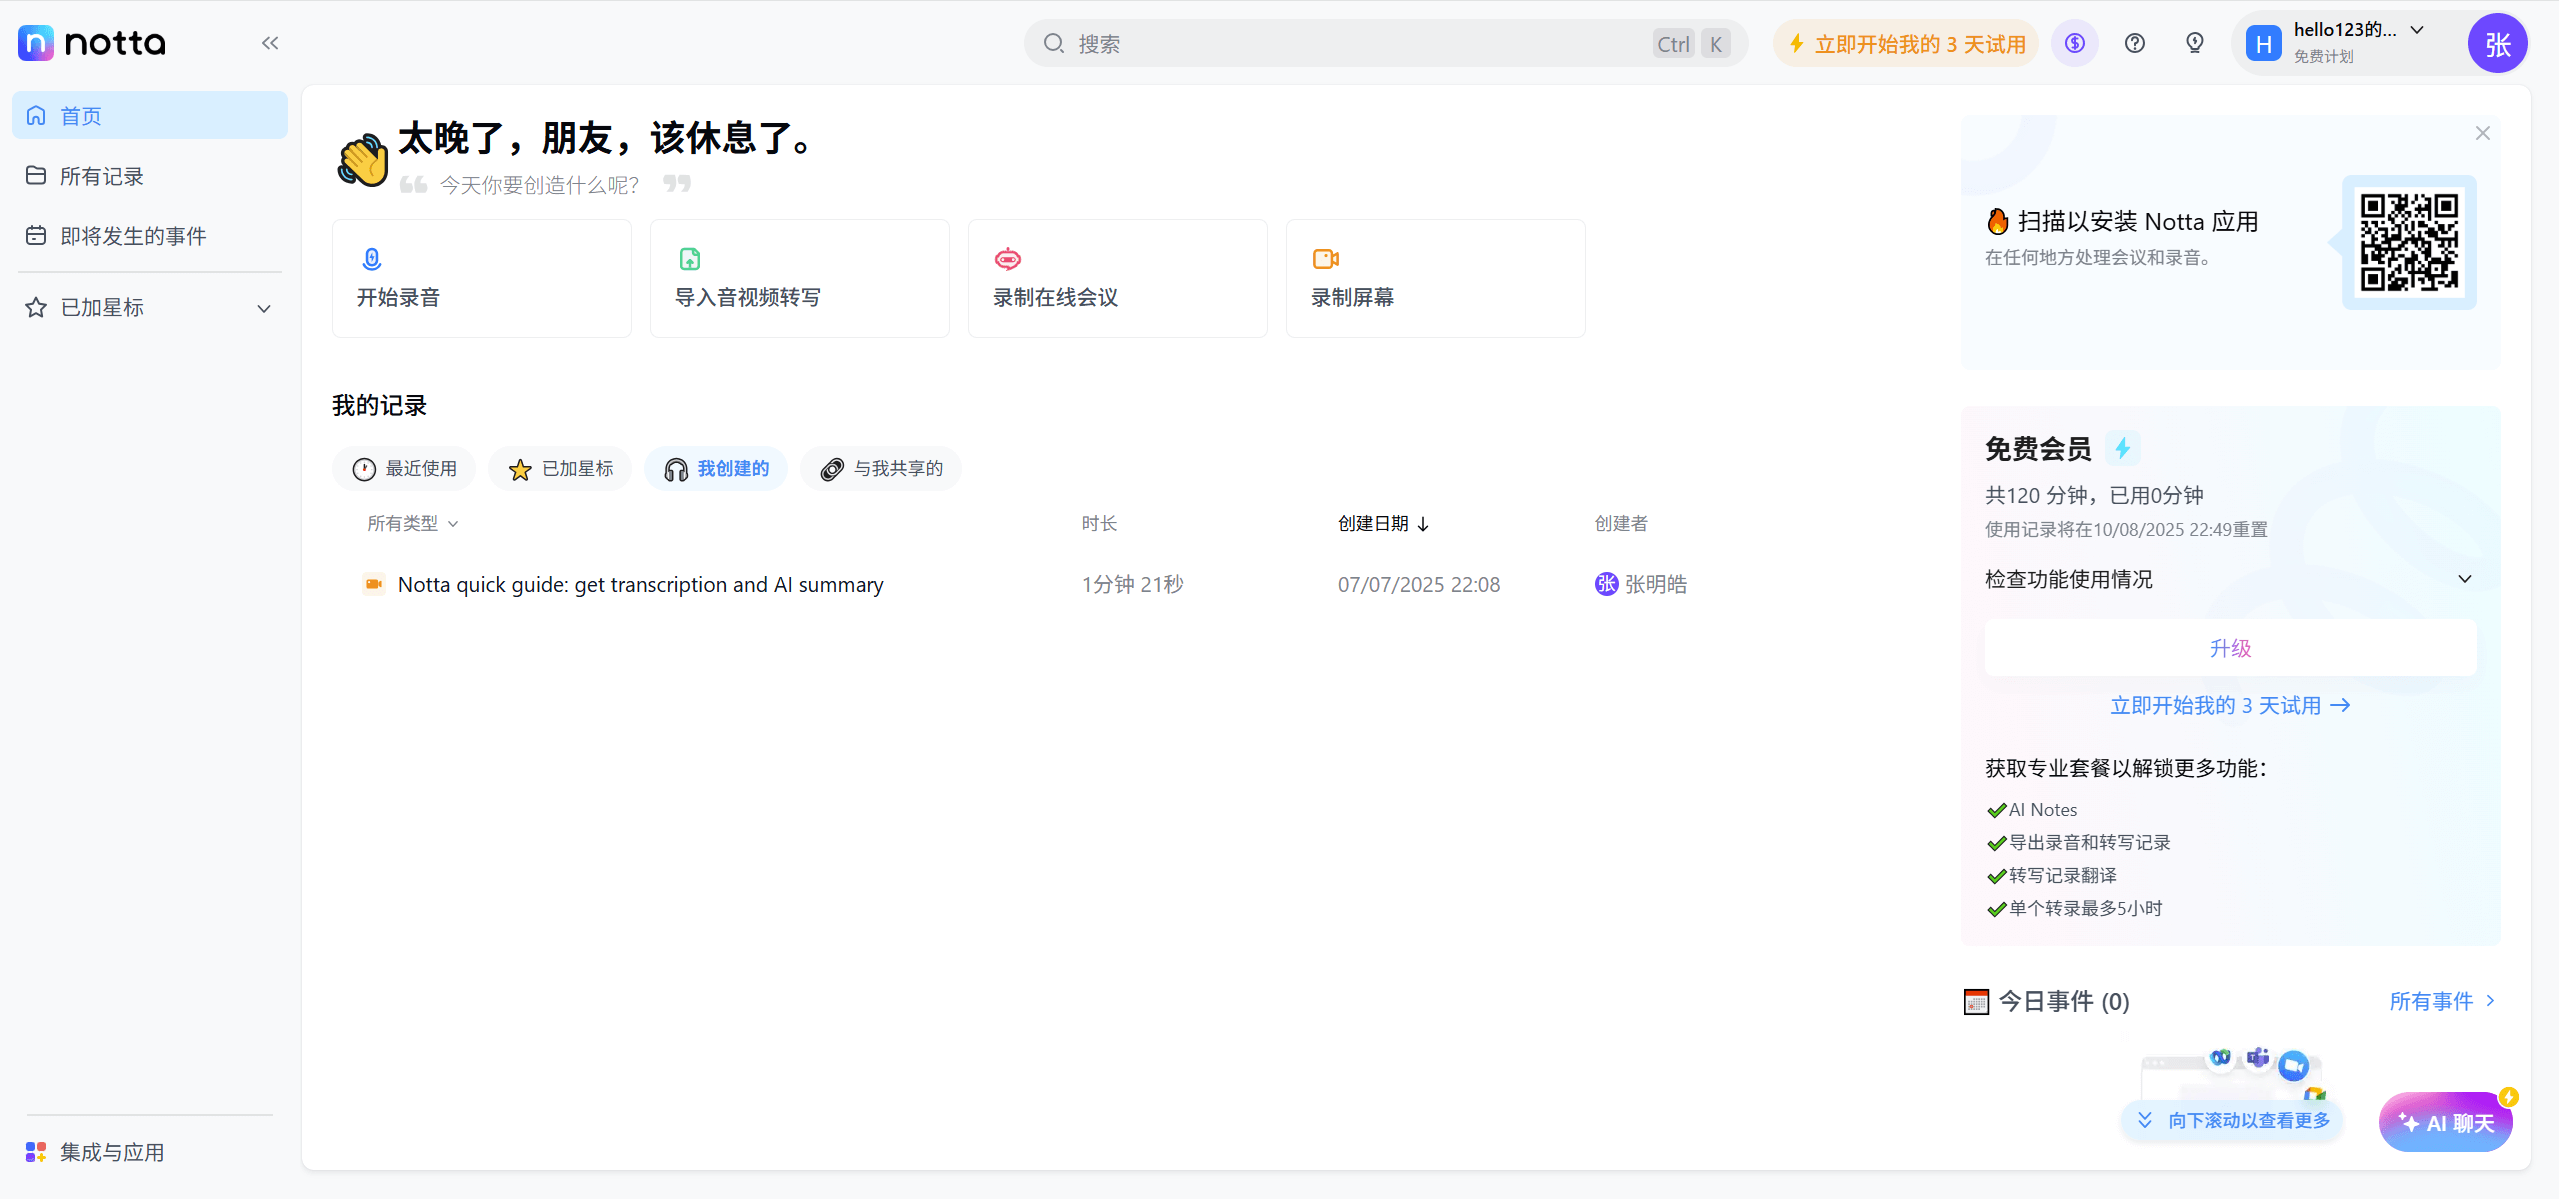Image resolution: width=2559 pixels, height=1199 pixels.
Task: Open the lightbulb tips icon
Action: pyautogui.click(x=2194, y=43)
